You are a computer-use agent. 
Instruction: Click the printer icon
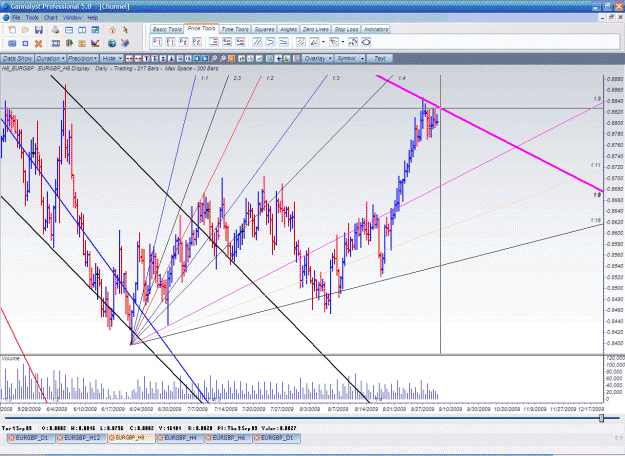point(55,30)
